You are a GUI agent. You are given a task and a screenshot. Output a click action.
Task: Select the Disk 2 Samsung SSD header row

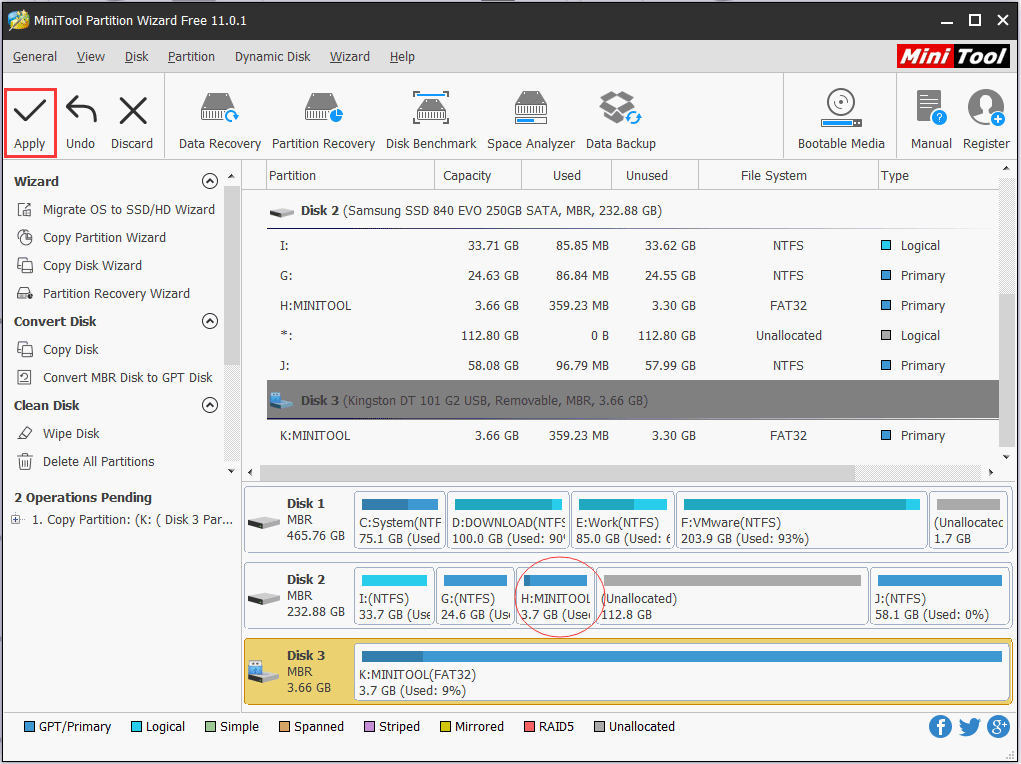pyautogui.click(x=632, y=210)
